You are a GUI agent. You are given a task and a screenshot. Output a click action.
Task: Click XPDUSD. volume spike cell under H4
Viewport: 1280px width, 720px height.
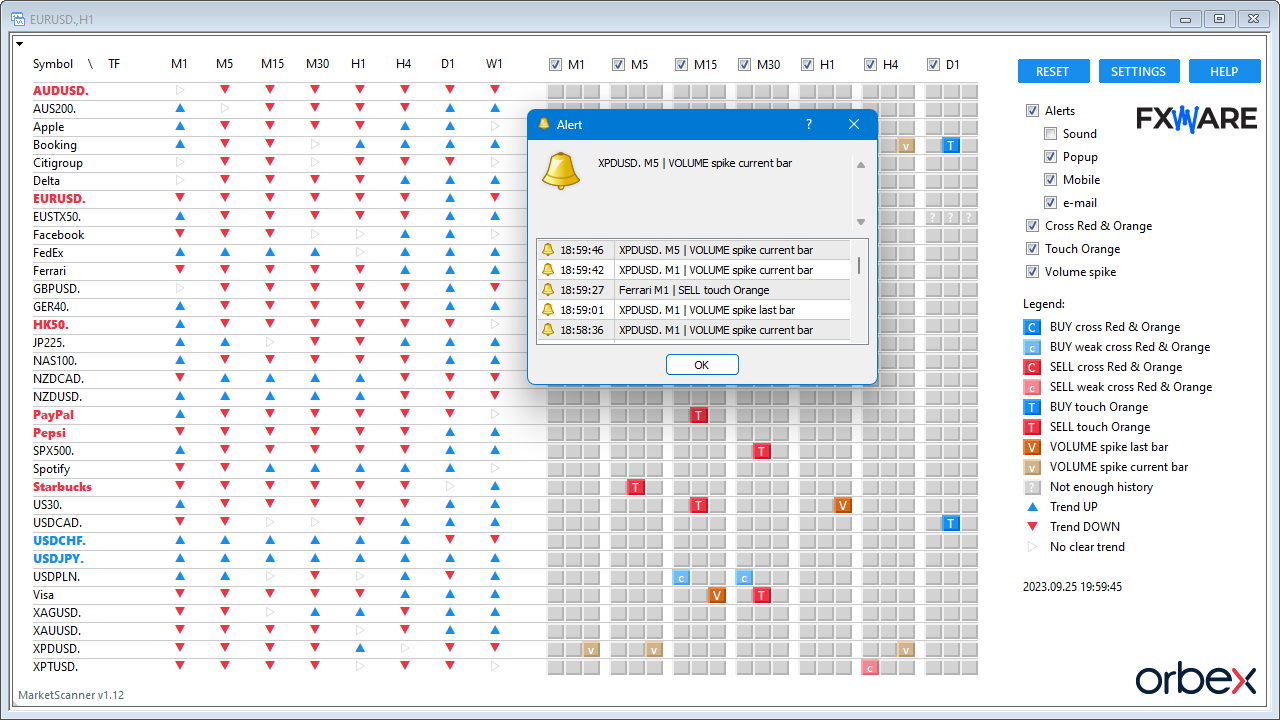906,649
